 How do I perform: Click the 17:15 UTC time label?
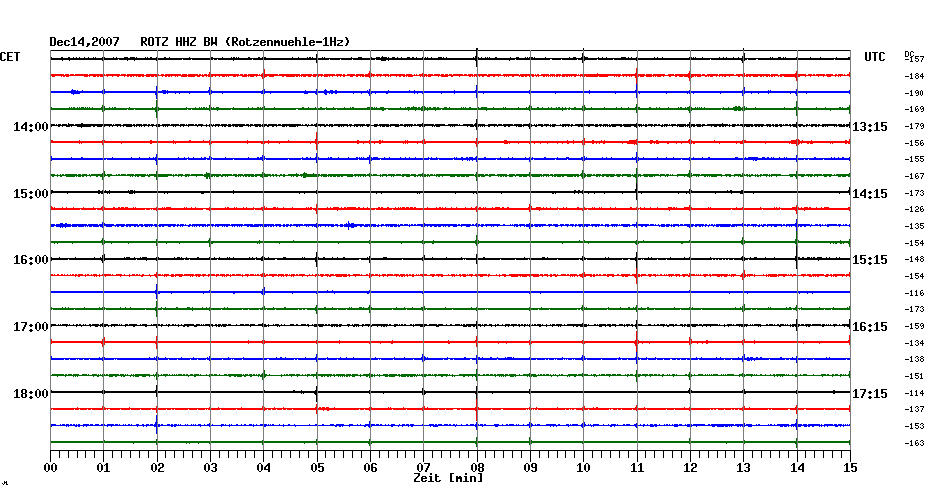tap(870, 394)
